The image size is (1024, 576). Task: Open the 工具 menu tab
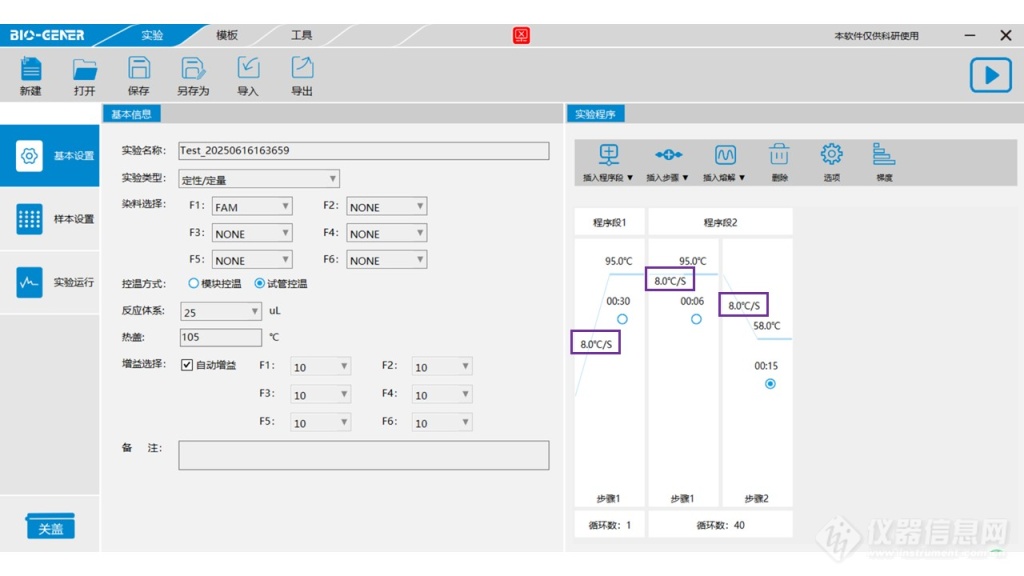pos(301,35)
